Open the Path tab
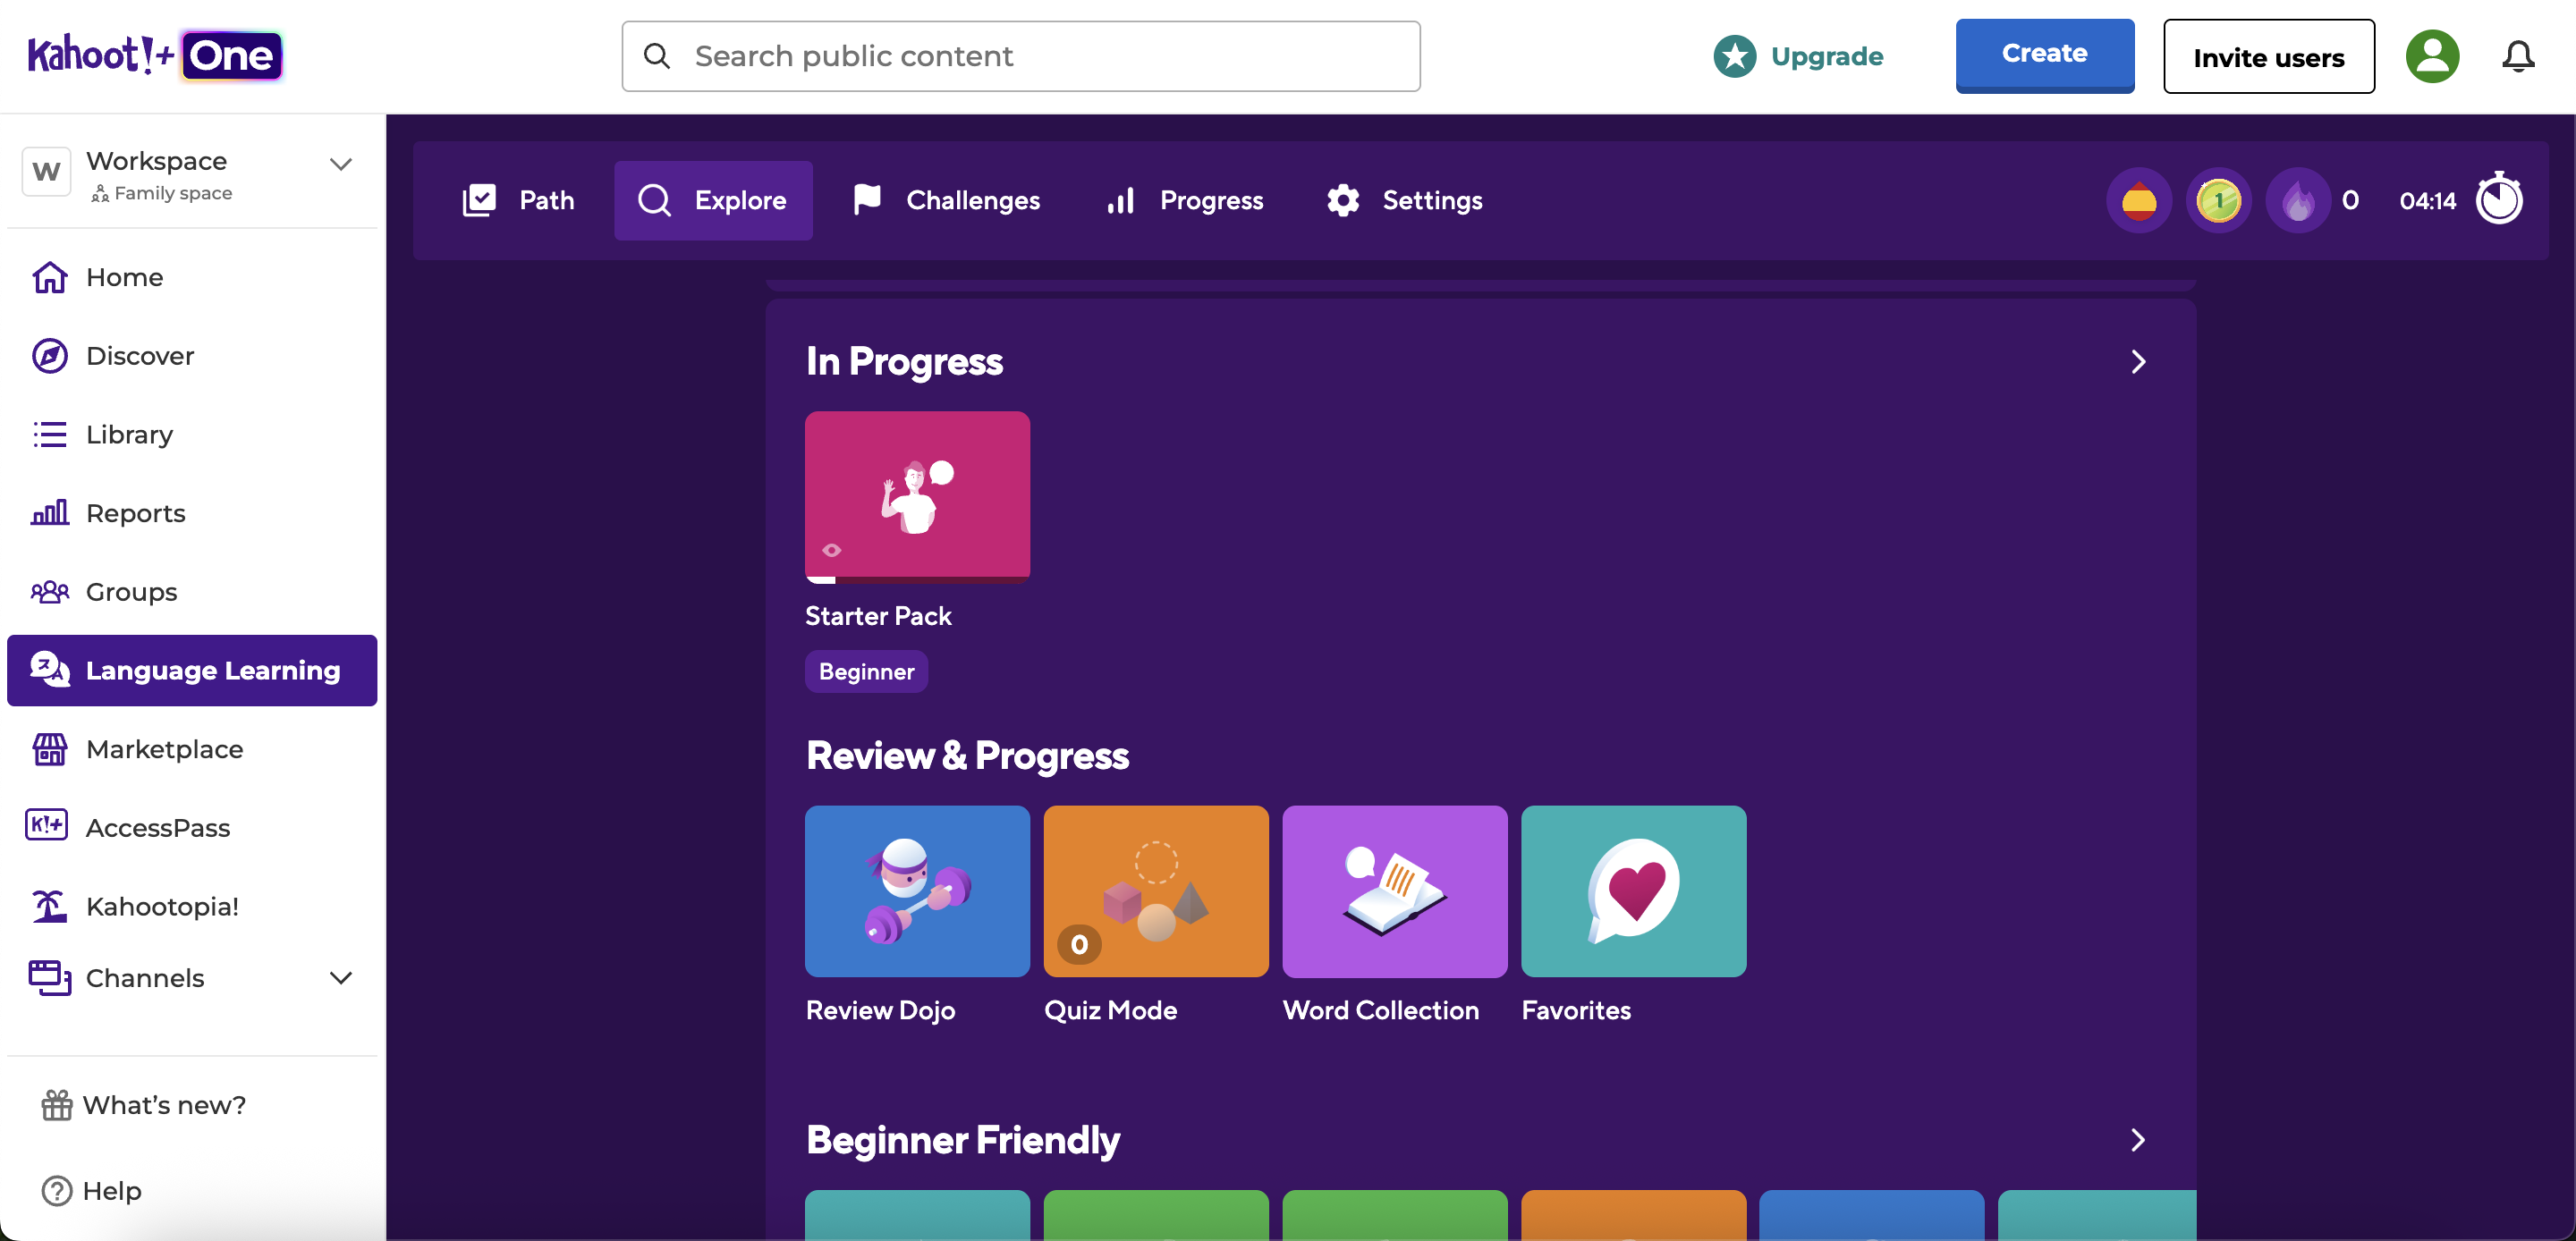 pyautogui.click(x=519, y=201)
